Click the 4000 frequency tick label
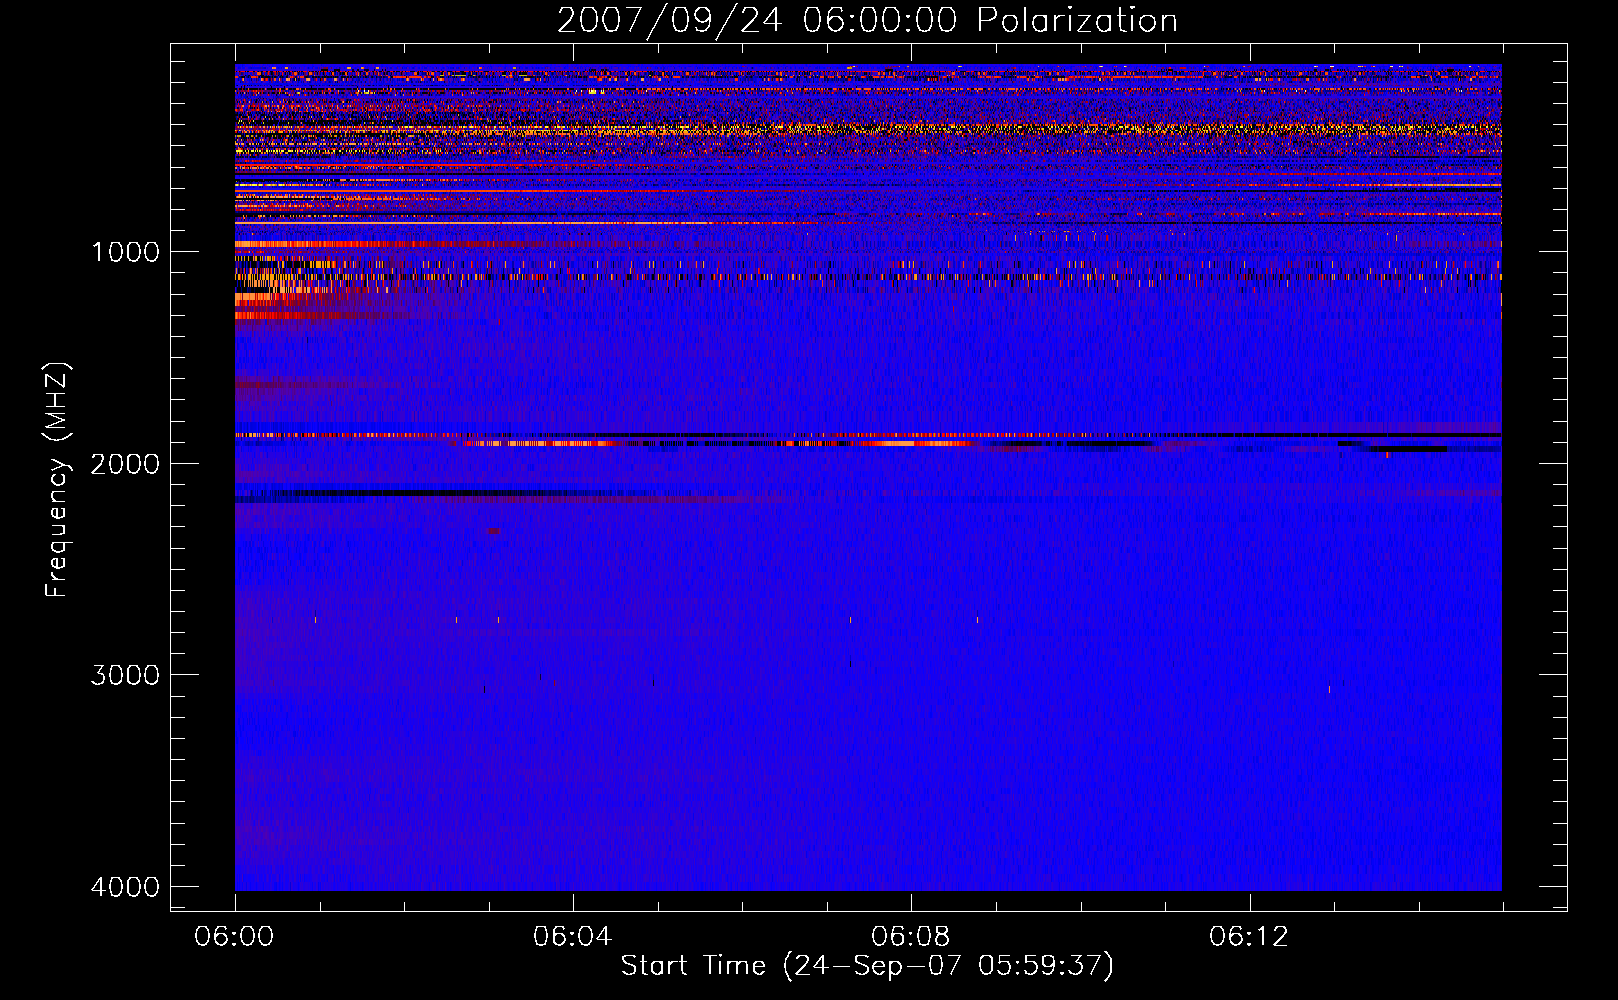Screen dimensions: 1618x1000 [125, 887]
